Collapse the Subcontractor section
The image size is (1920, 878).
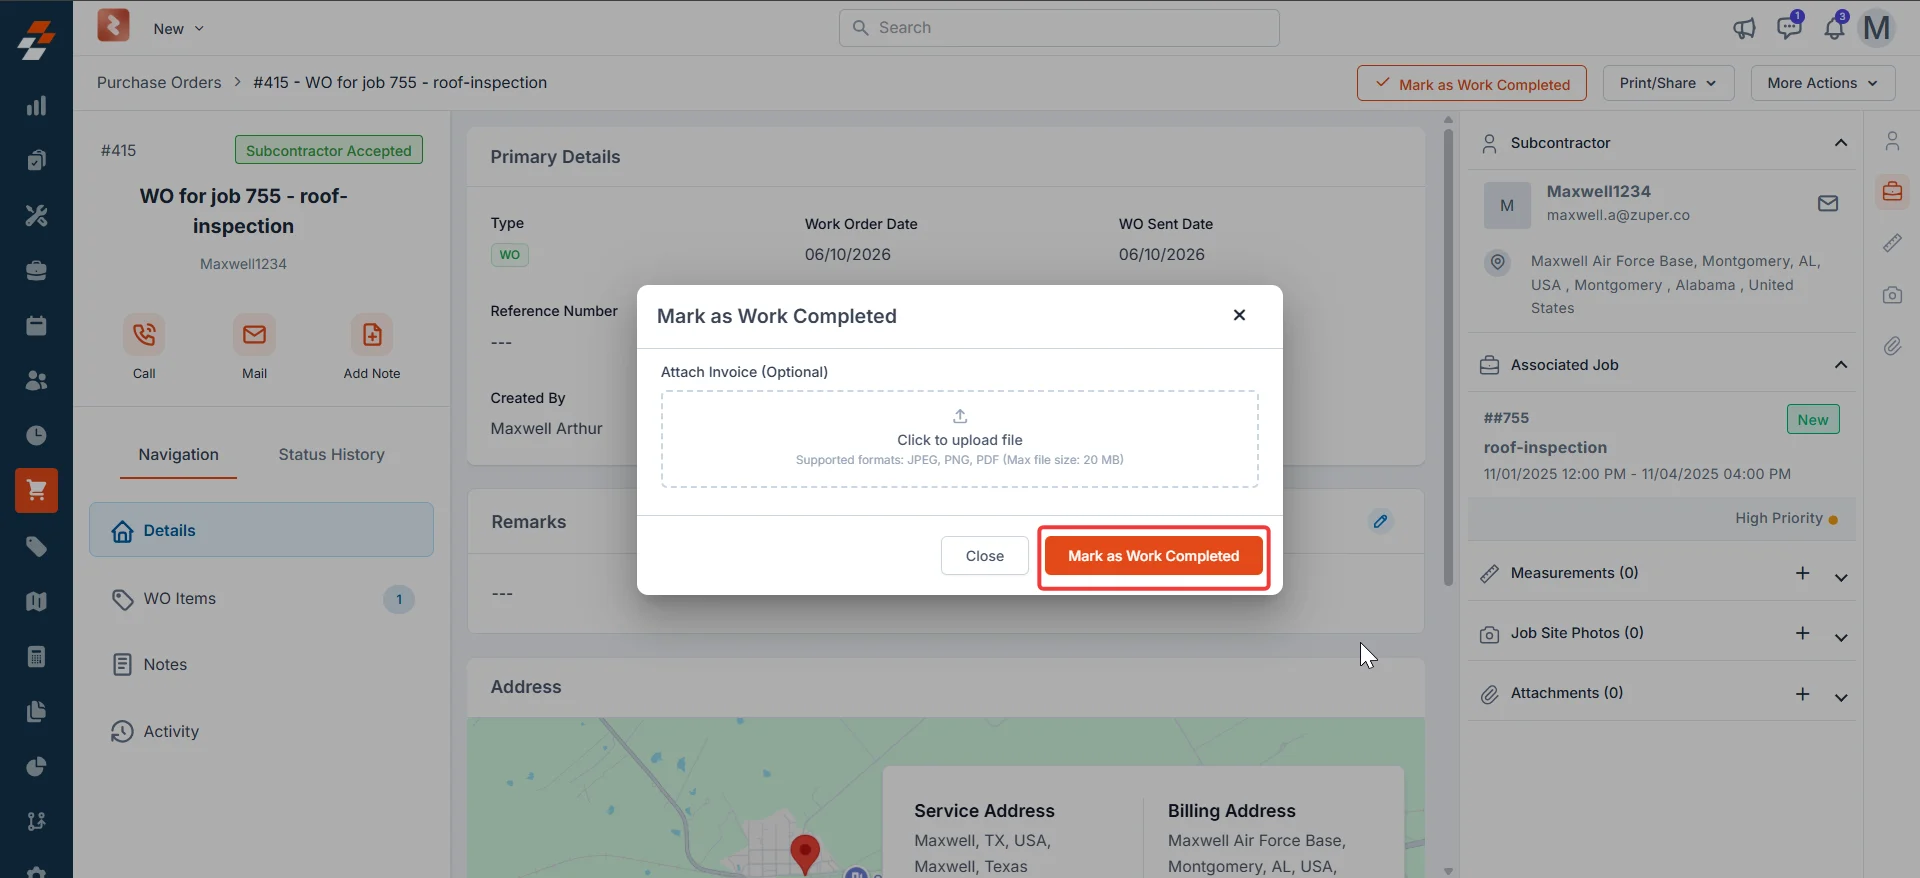(x=1840, y=143)
